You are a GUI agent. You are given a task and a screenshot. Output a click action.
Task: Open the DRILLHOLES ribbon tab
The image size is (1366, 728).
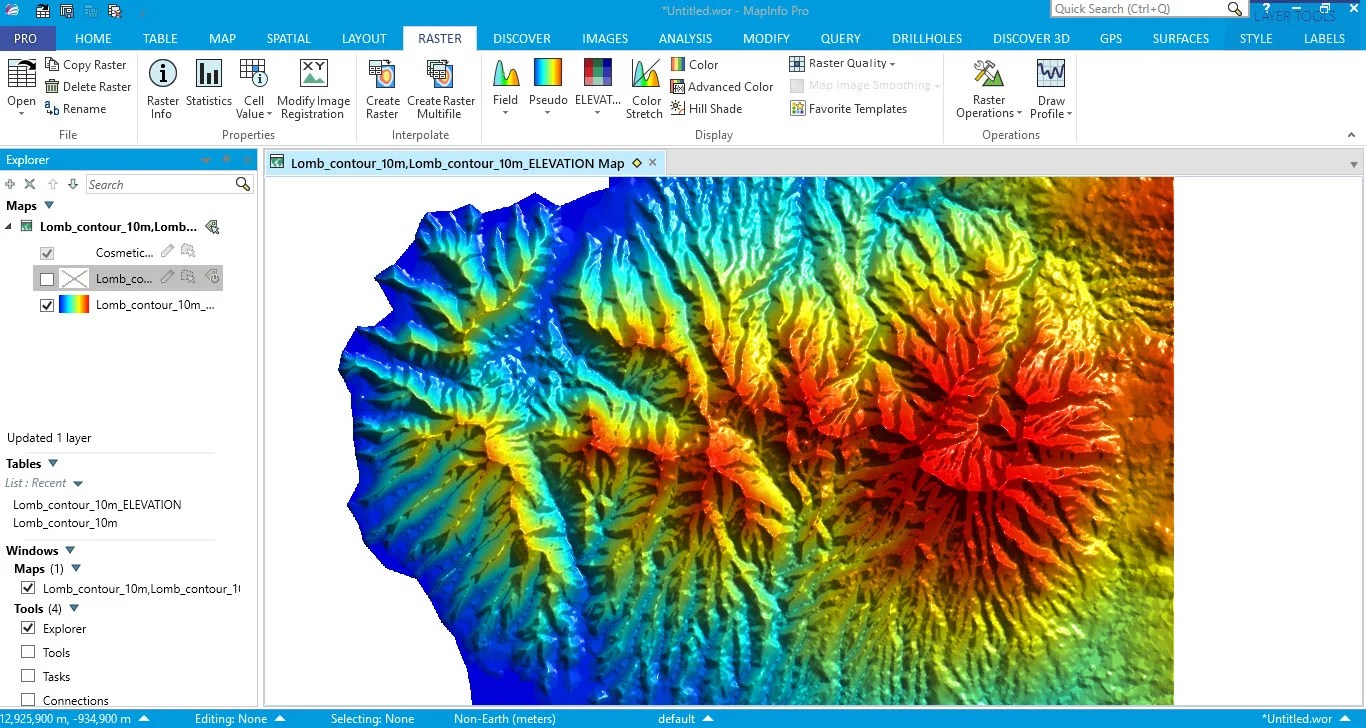pos(926,38)
